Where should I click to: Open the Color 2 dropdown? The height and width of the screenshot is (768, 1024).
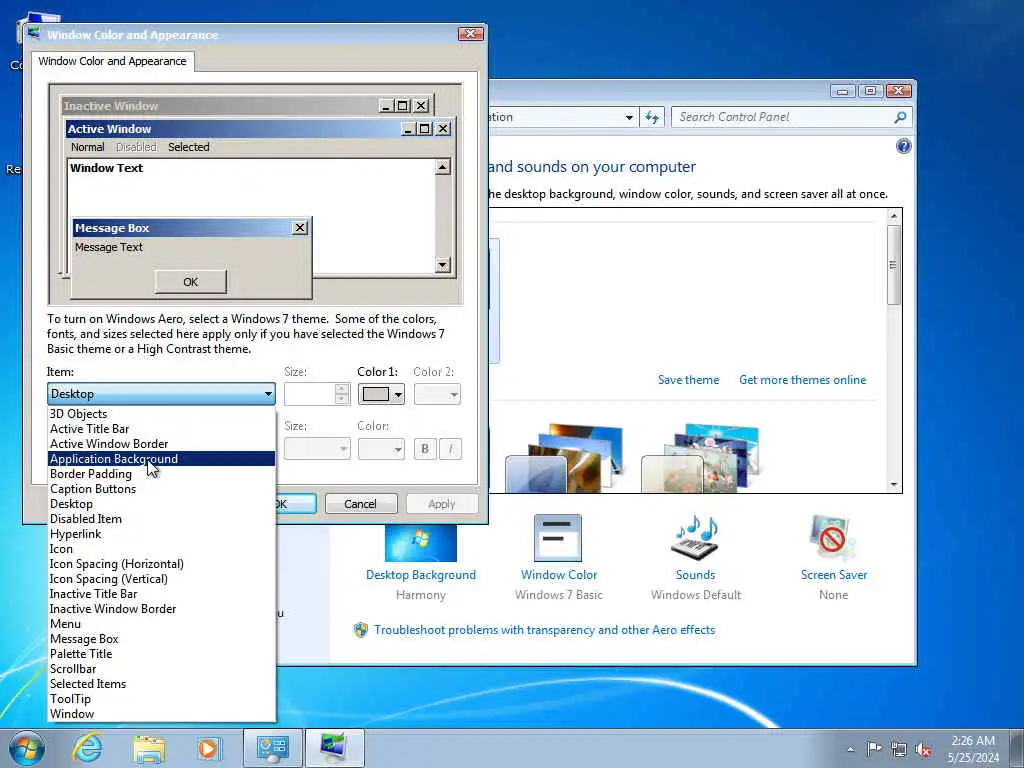point(437,394)
